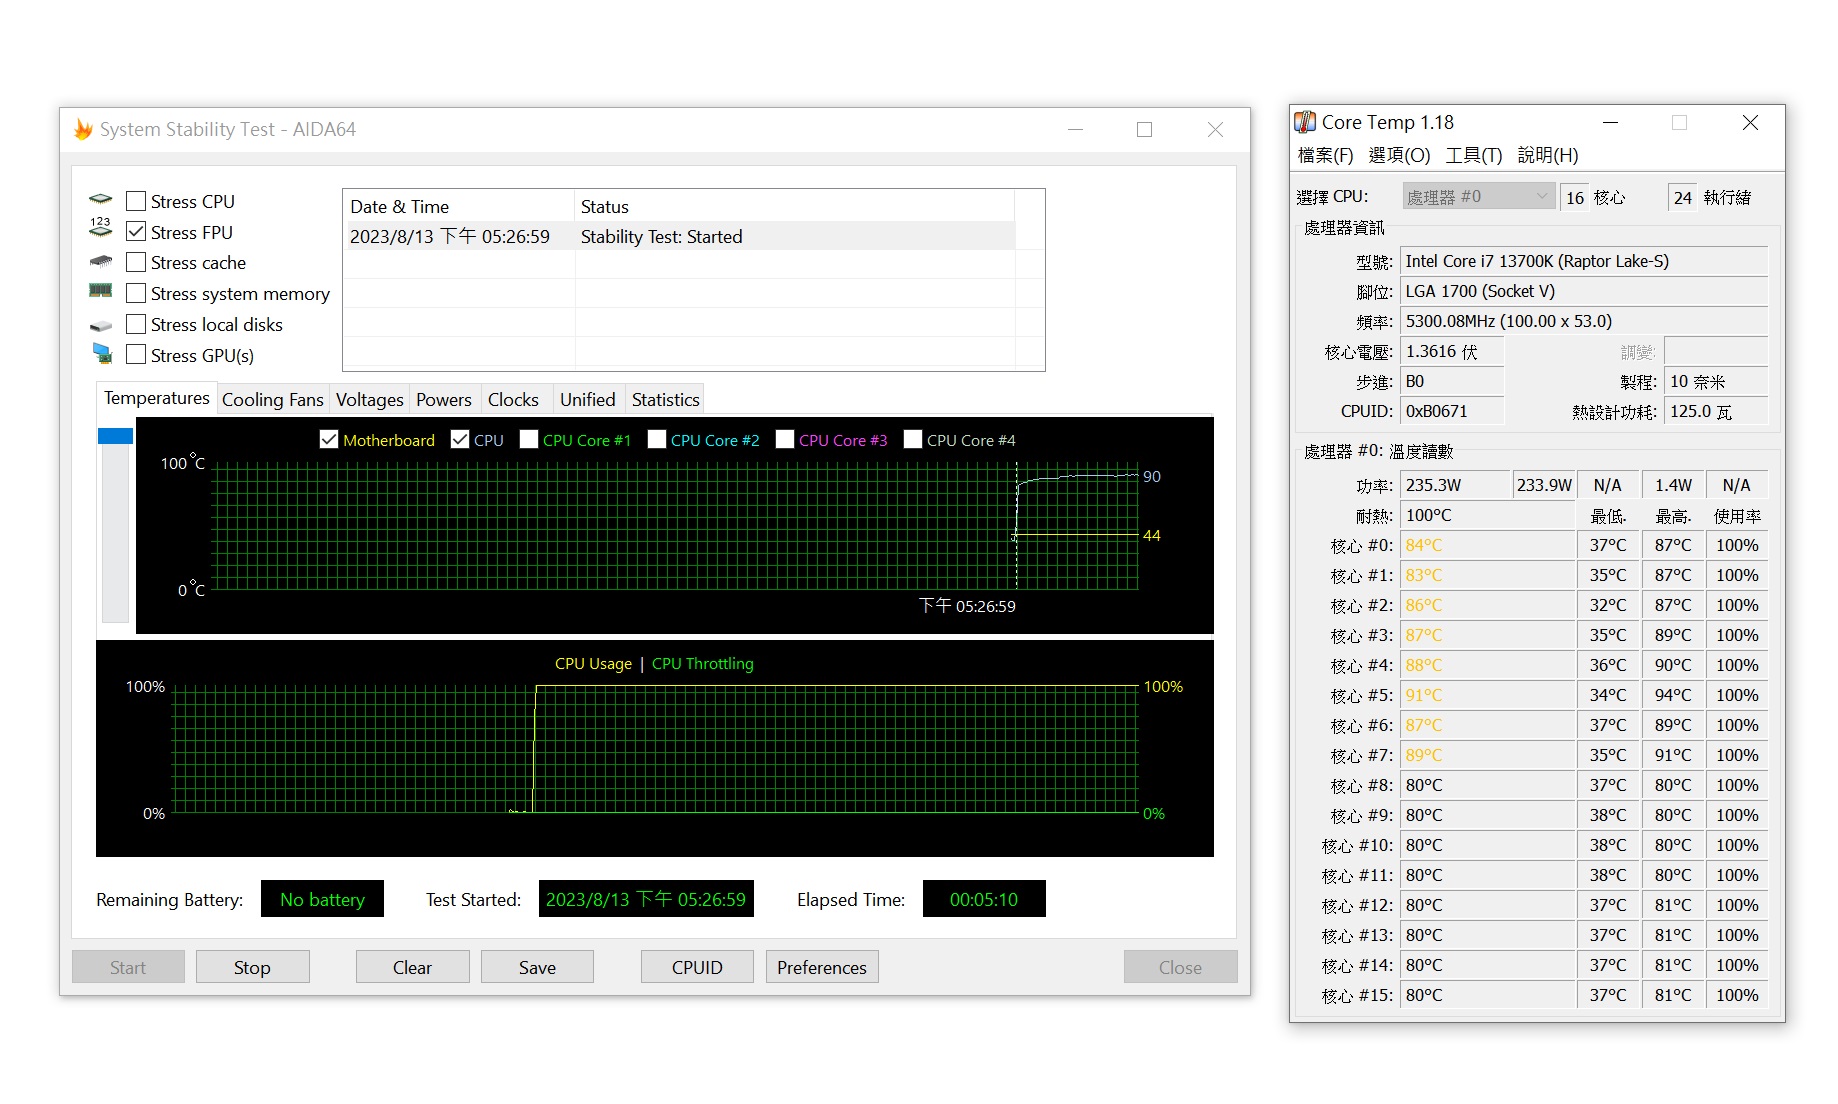This screenshot has width=1838, height=1104.
Task: Maximize the AIDA64 System Stability Test window
Action: [1145, 129]
